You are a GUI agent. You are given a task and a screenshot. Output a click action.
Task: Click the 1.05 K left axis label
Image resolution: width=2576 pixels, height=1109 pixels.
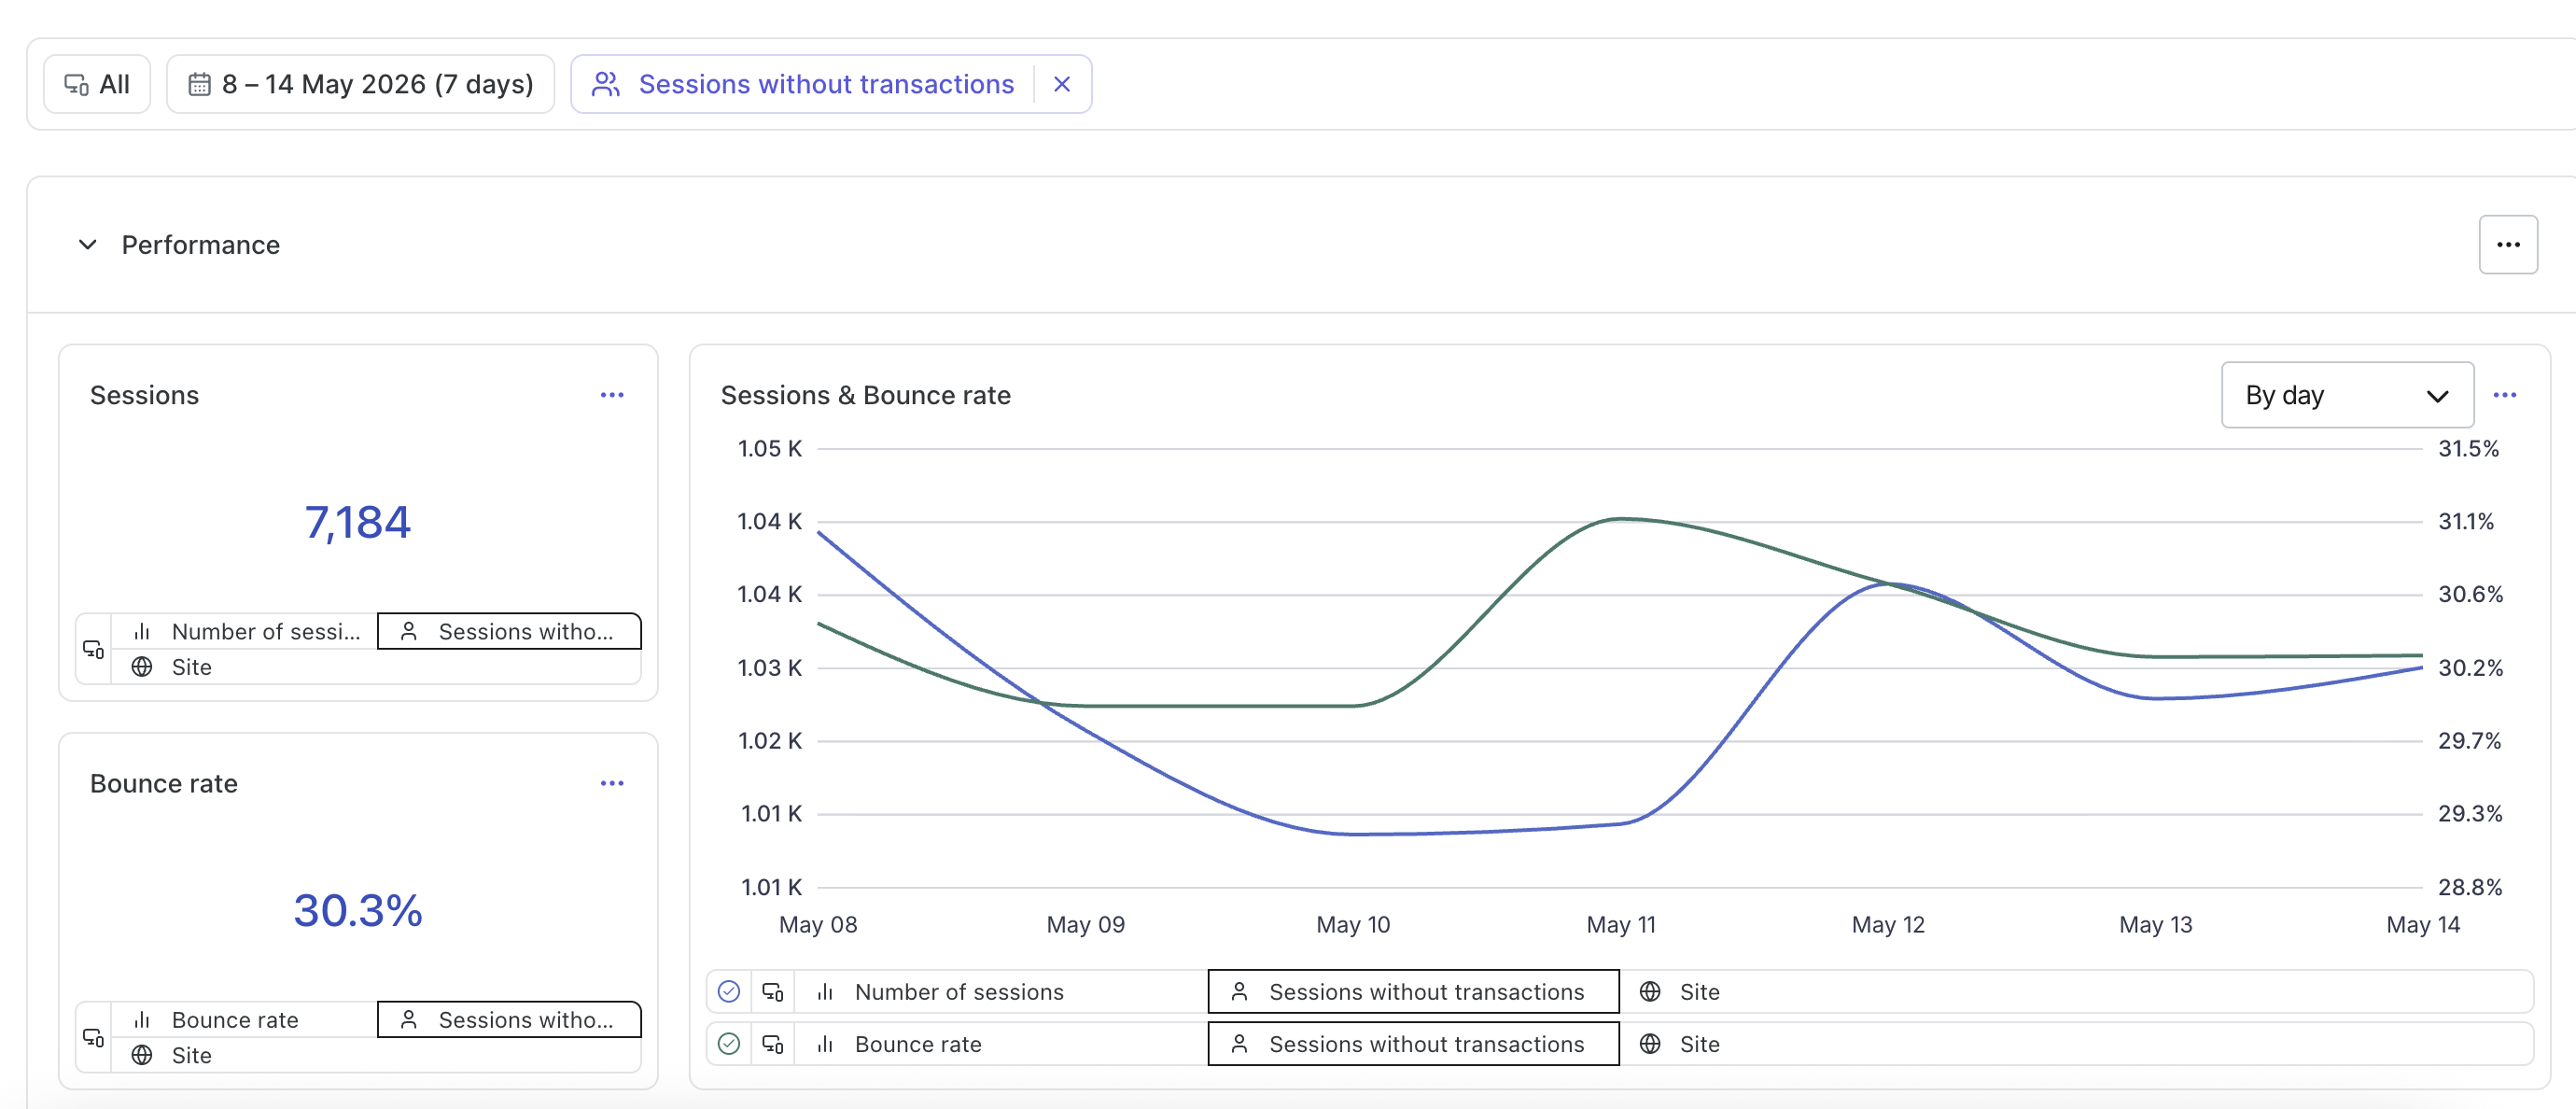click(x=769, y=448)
